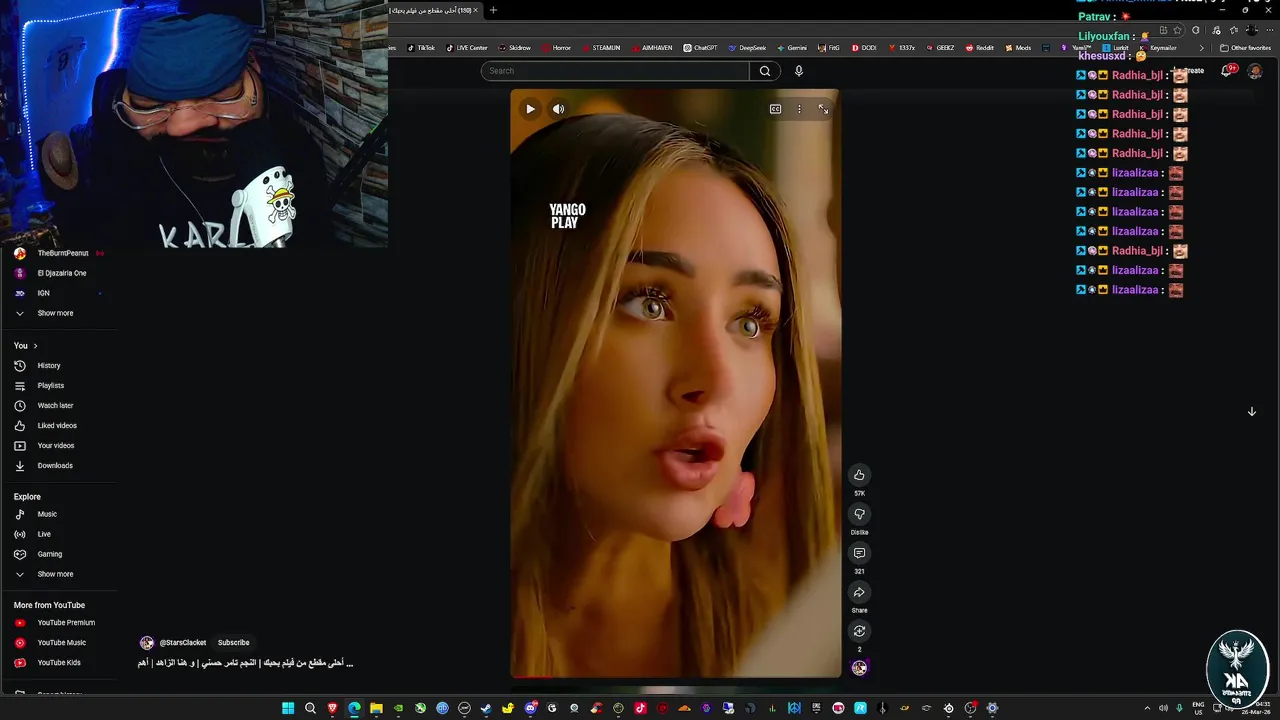Open the DeepSeek bookmark

[x=747, y=48]
